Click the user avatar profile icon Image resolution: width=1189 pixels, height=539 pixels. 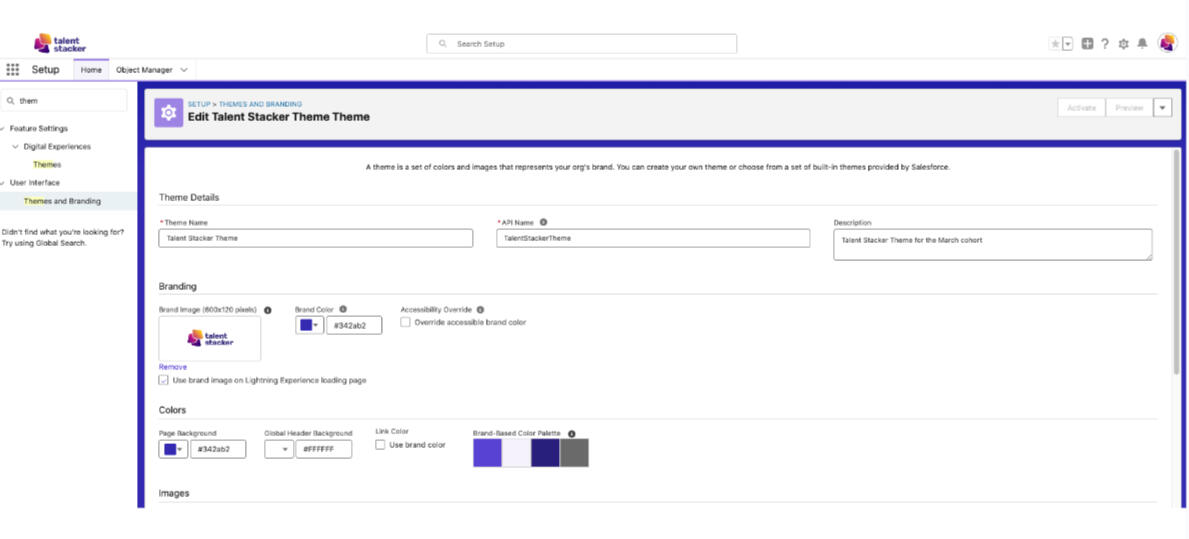(x=1167, y=43)
